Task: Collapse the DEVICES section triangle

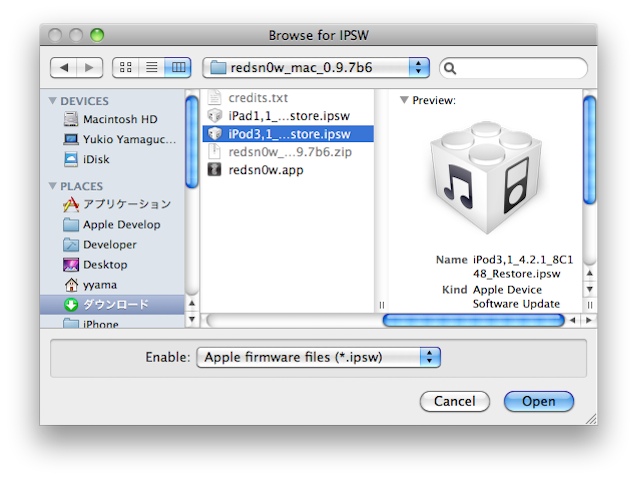Action: [52, 100]
